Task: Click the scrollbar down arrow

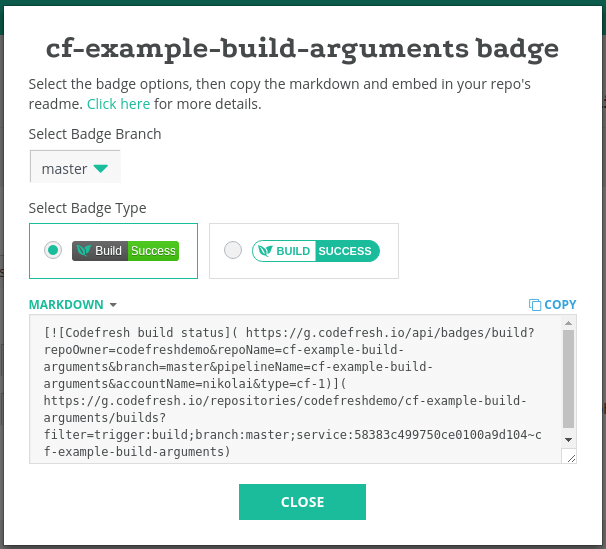Action: [x=568, y=440]
